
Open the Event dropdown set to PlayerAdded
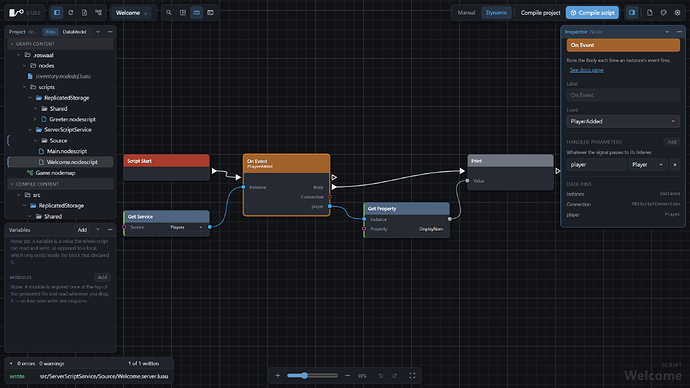pos(623,121)
